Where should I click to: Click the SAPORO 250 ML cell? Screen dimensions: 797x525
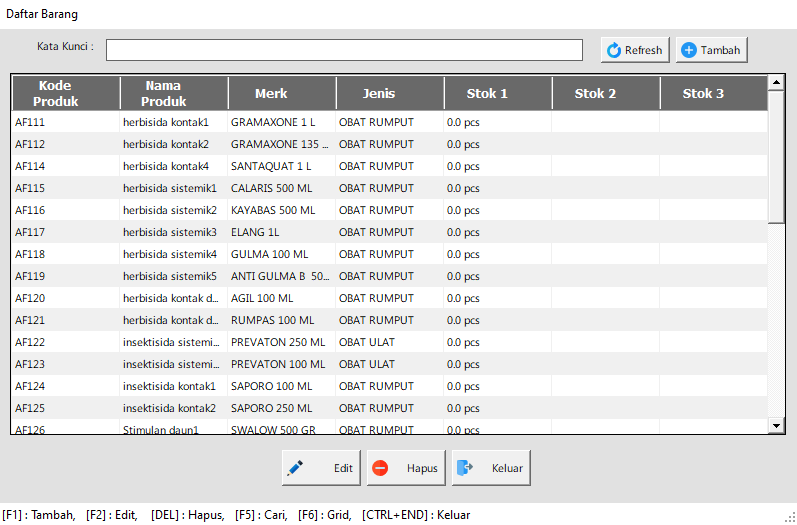click(282, 408)
